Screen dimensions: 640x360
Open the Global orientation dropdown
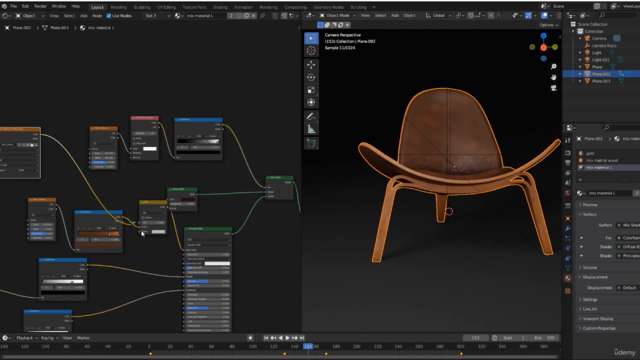point(439,16)
